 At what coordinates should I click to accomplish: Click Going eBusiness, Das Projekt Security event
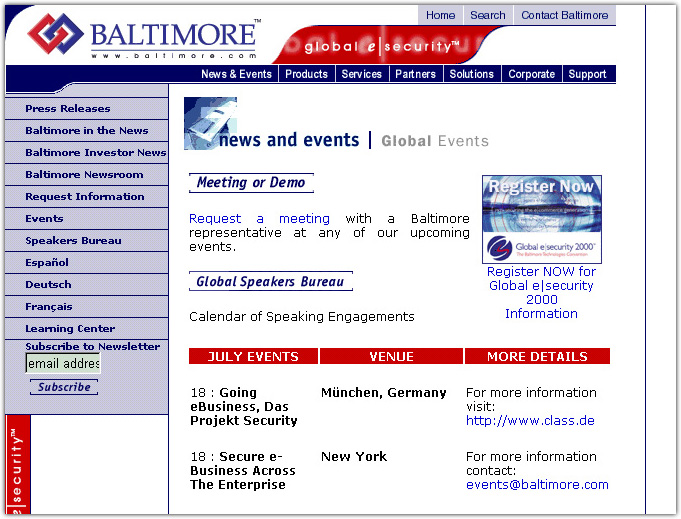tap(244, 407)
